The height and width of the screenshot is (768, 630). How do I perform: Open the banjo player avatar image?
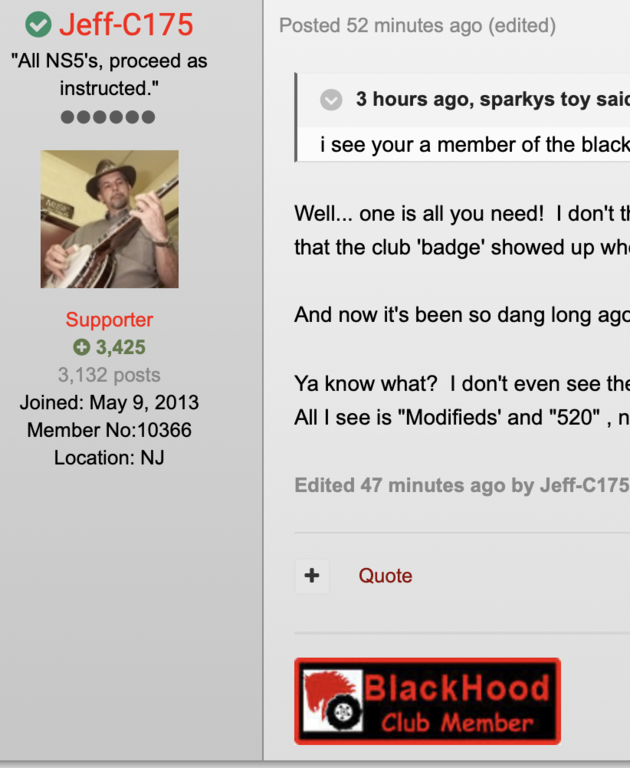(109, 219)
